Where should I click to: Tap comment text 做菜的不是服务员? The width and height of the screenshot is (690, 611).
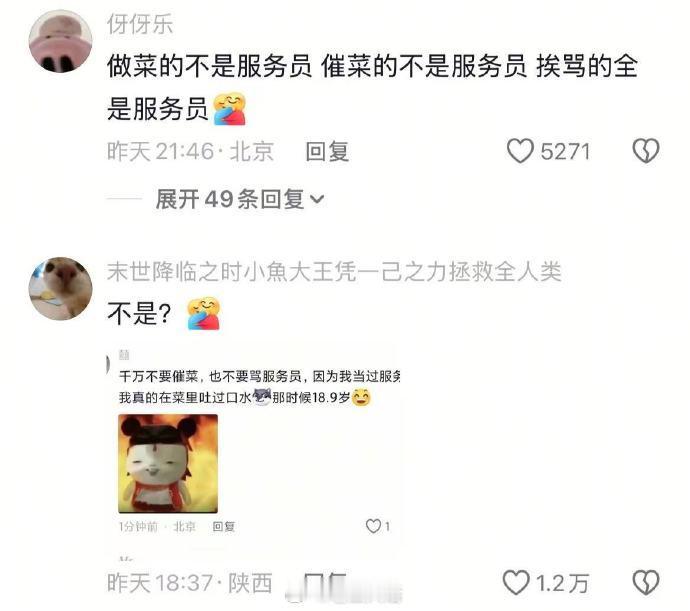point(209,66)
